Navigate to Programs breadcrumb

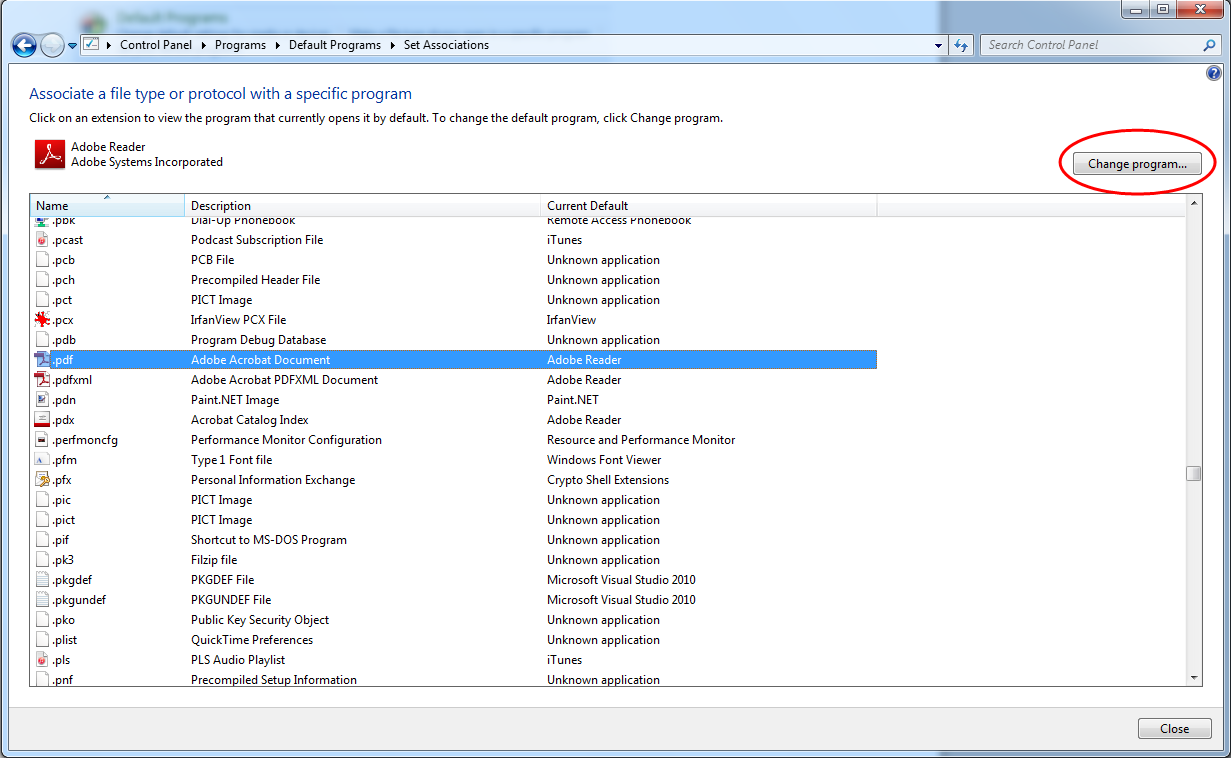click(x=240, y=45)
